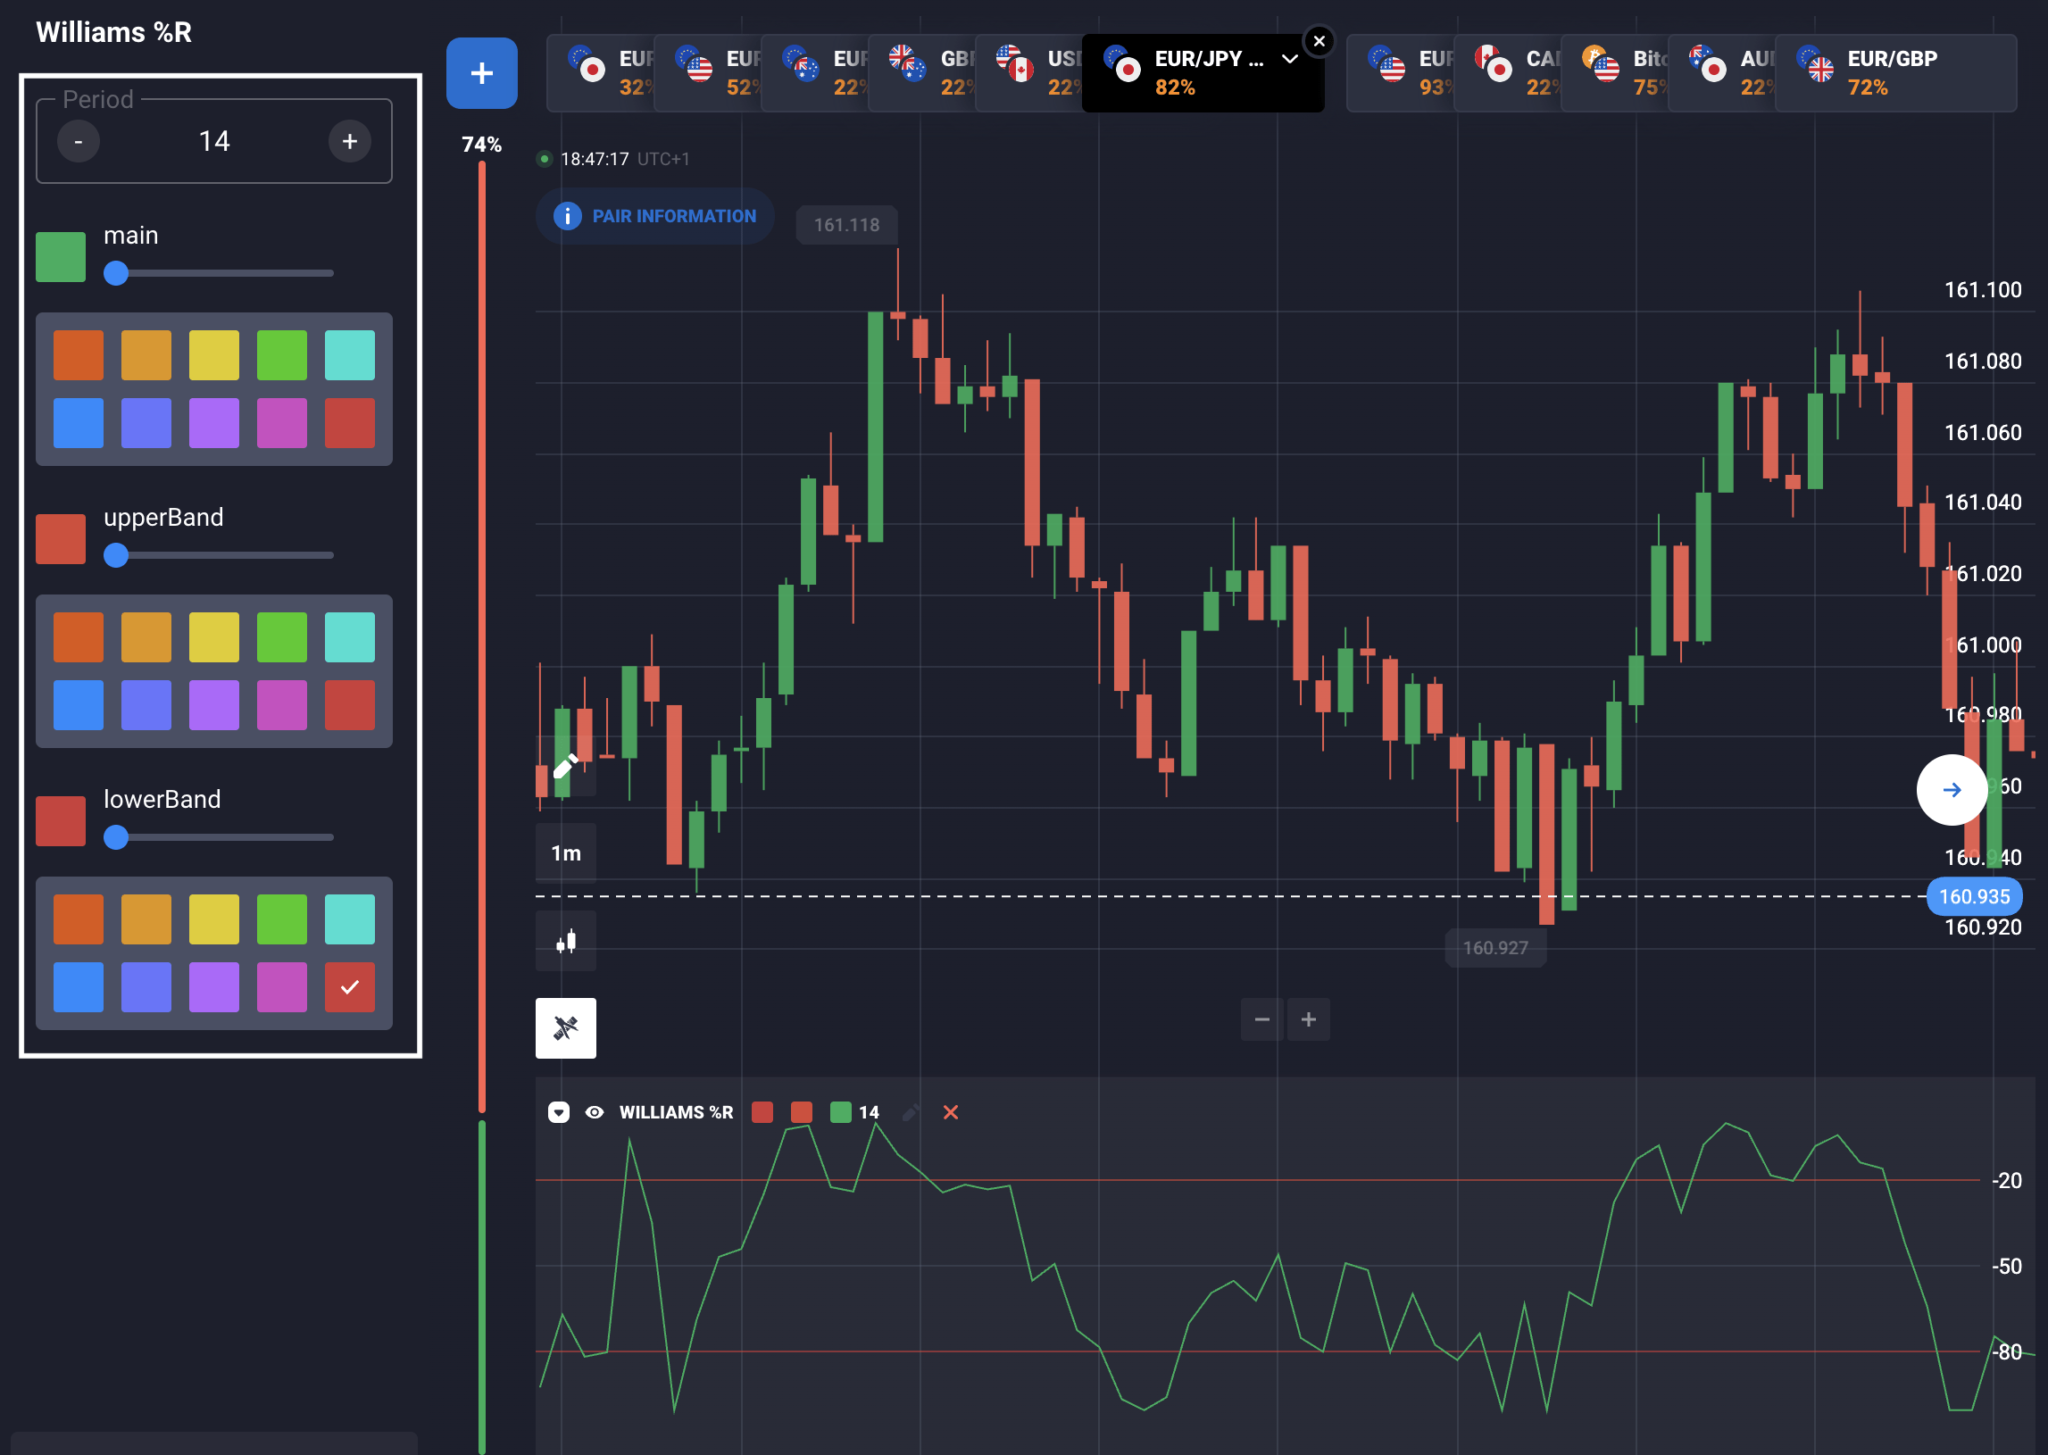Select the checked red lowerBand swatch
The image size is (2048, 1455).
350,987
